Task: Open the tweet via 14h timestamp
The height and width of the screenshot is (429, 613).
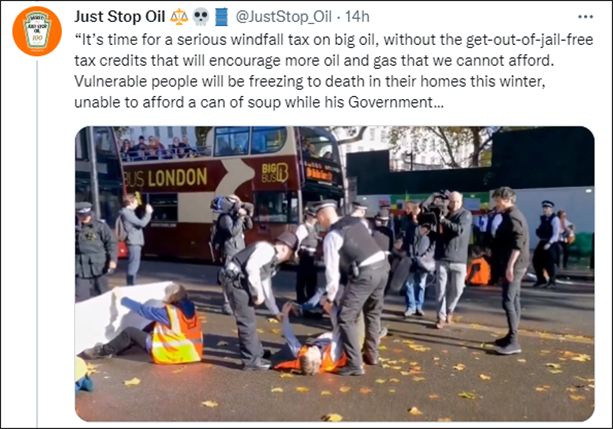Action: [x=357, y=17]
